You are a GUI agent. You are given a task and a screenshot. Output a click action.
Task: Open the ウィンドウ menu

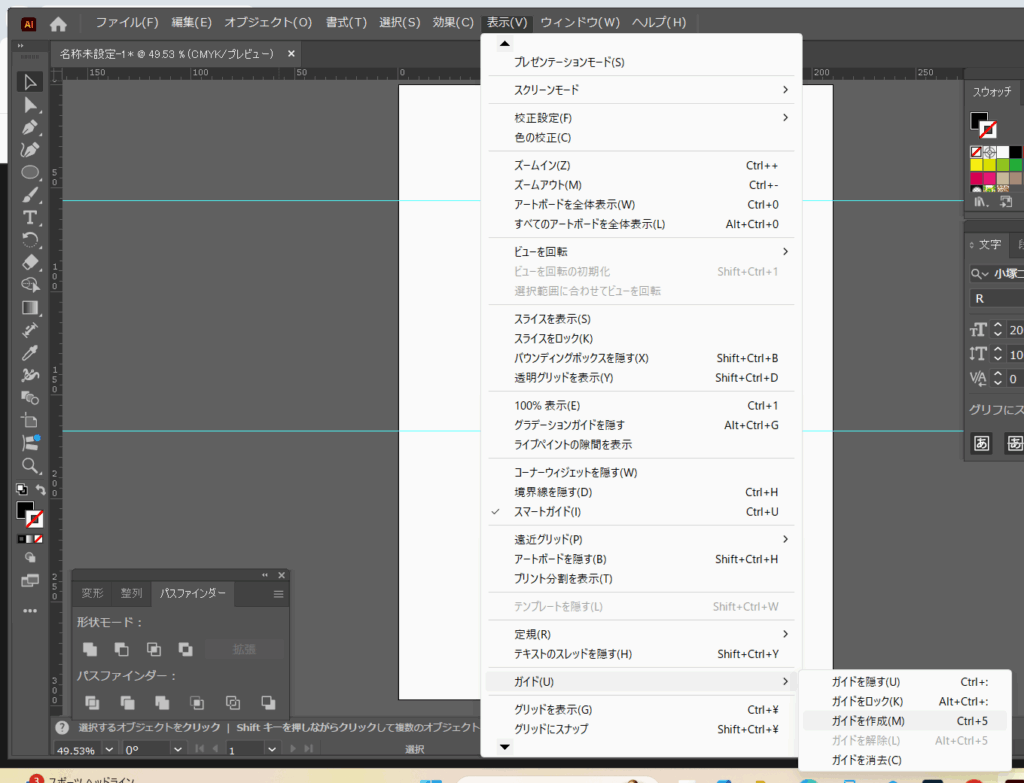pos(579,22)
